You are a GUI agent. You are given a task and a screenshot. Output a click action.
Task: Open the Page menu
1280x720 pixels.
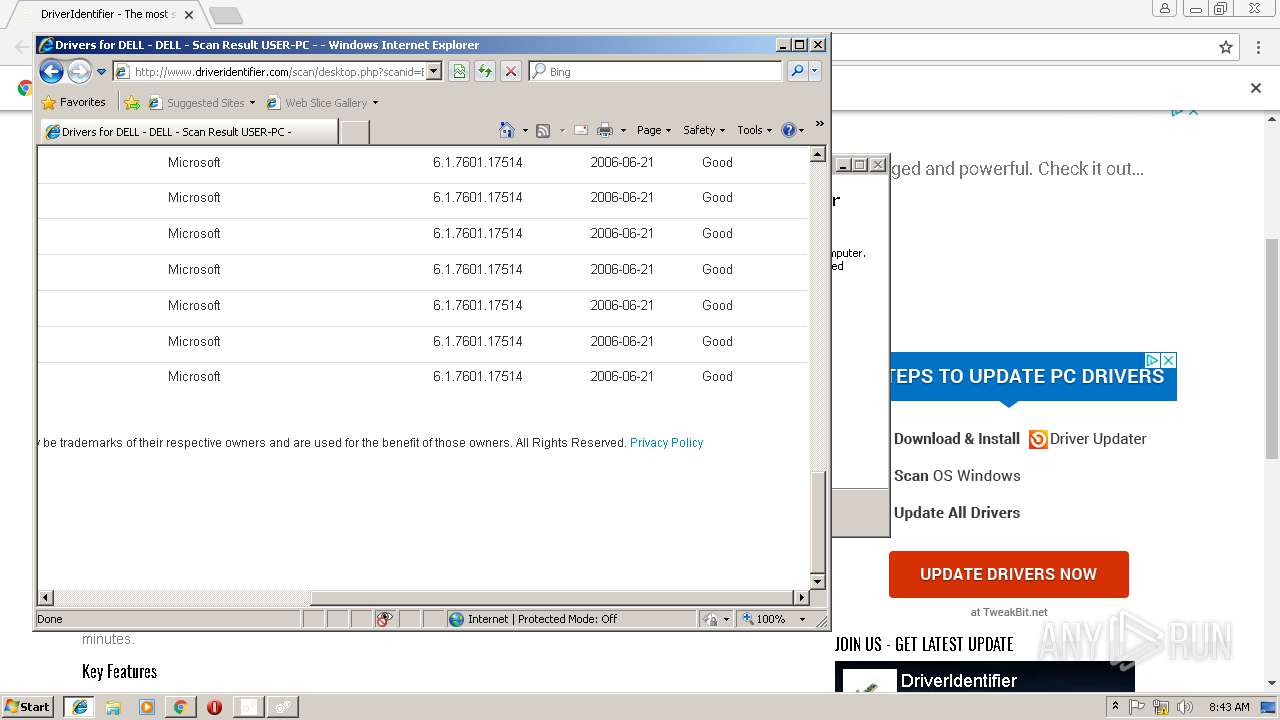click(x=654, y=130)
